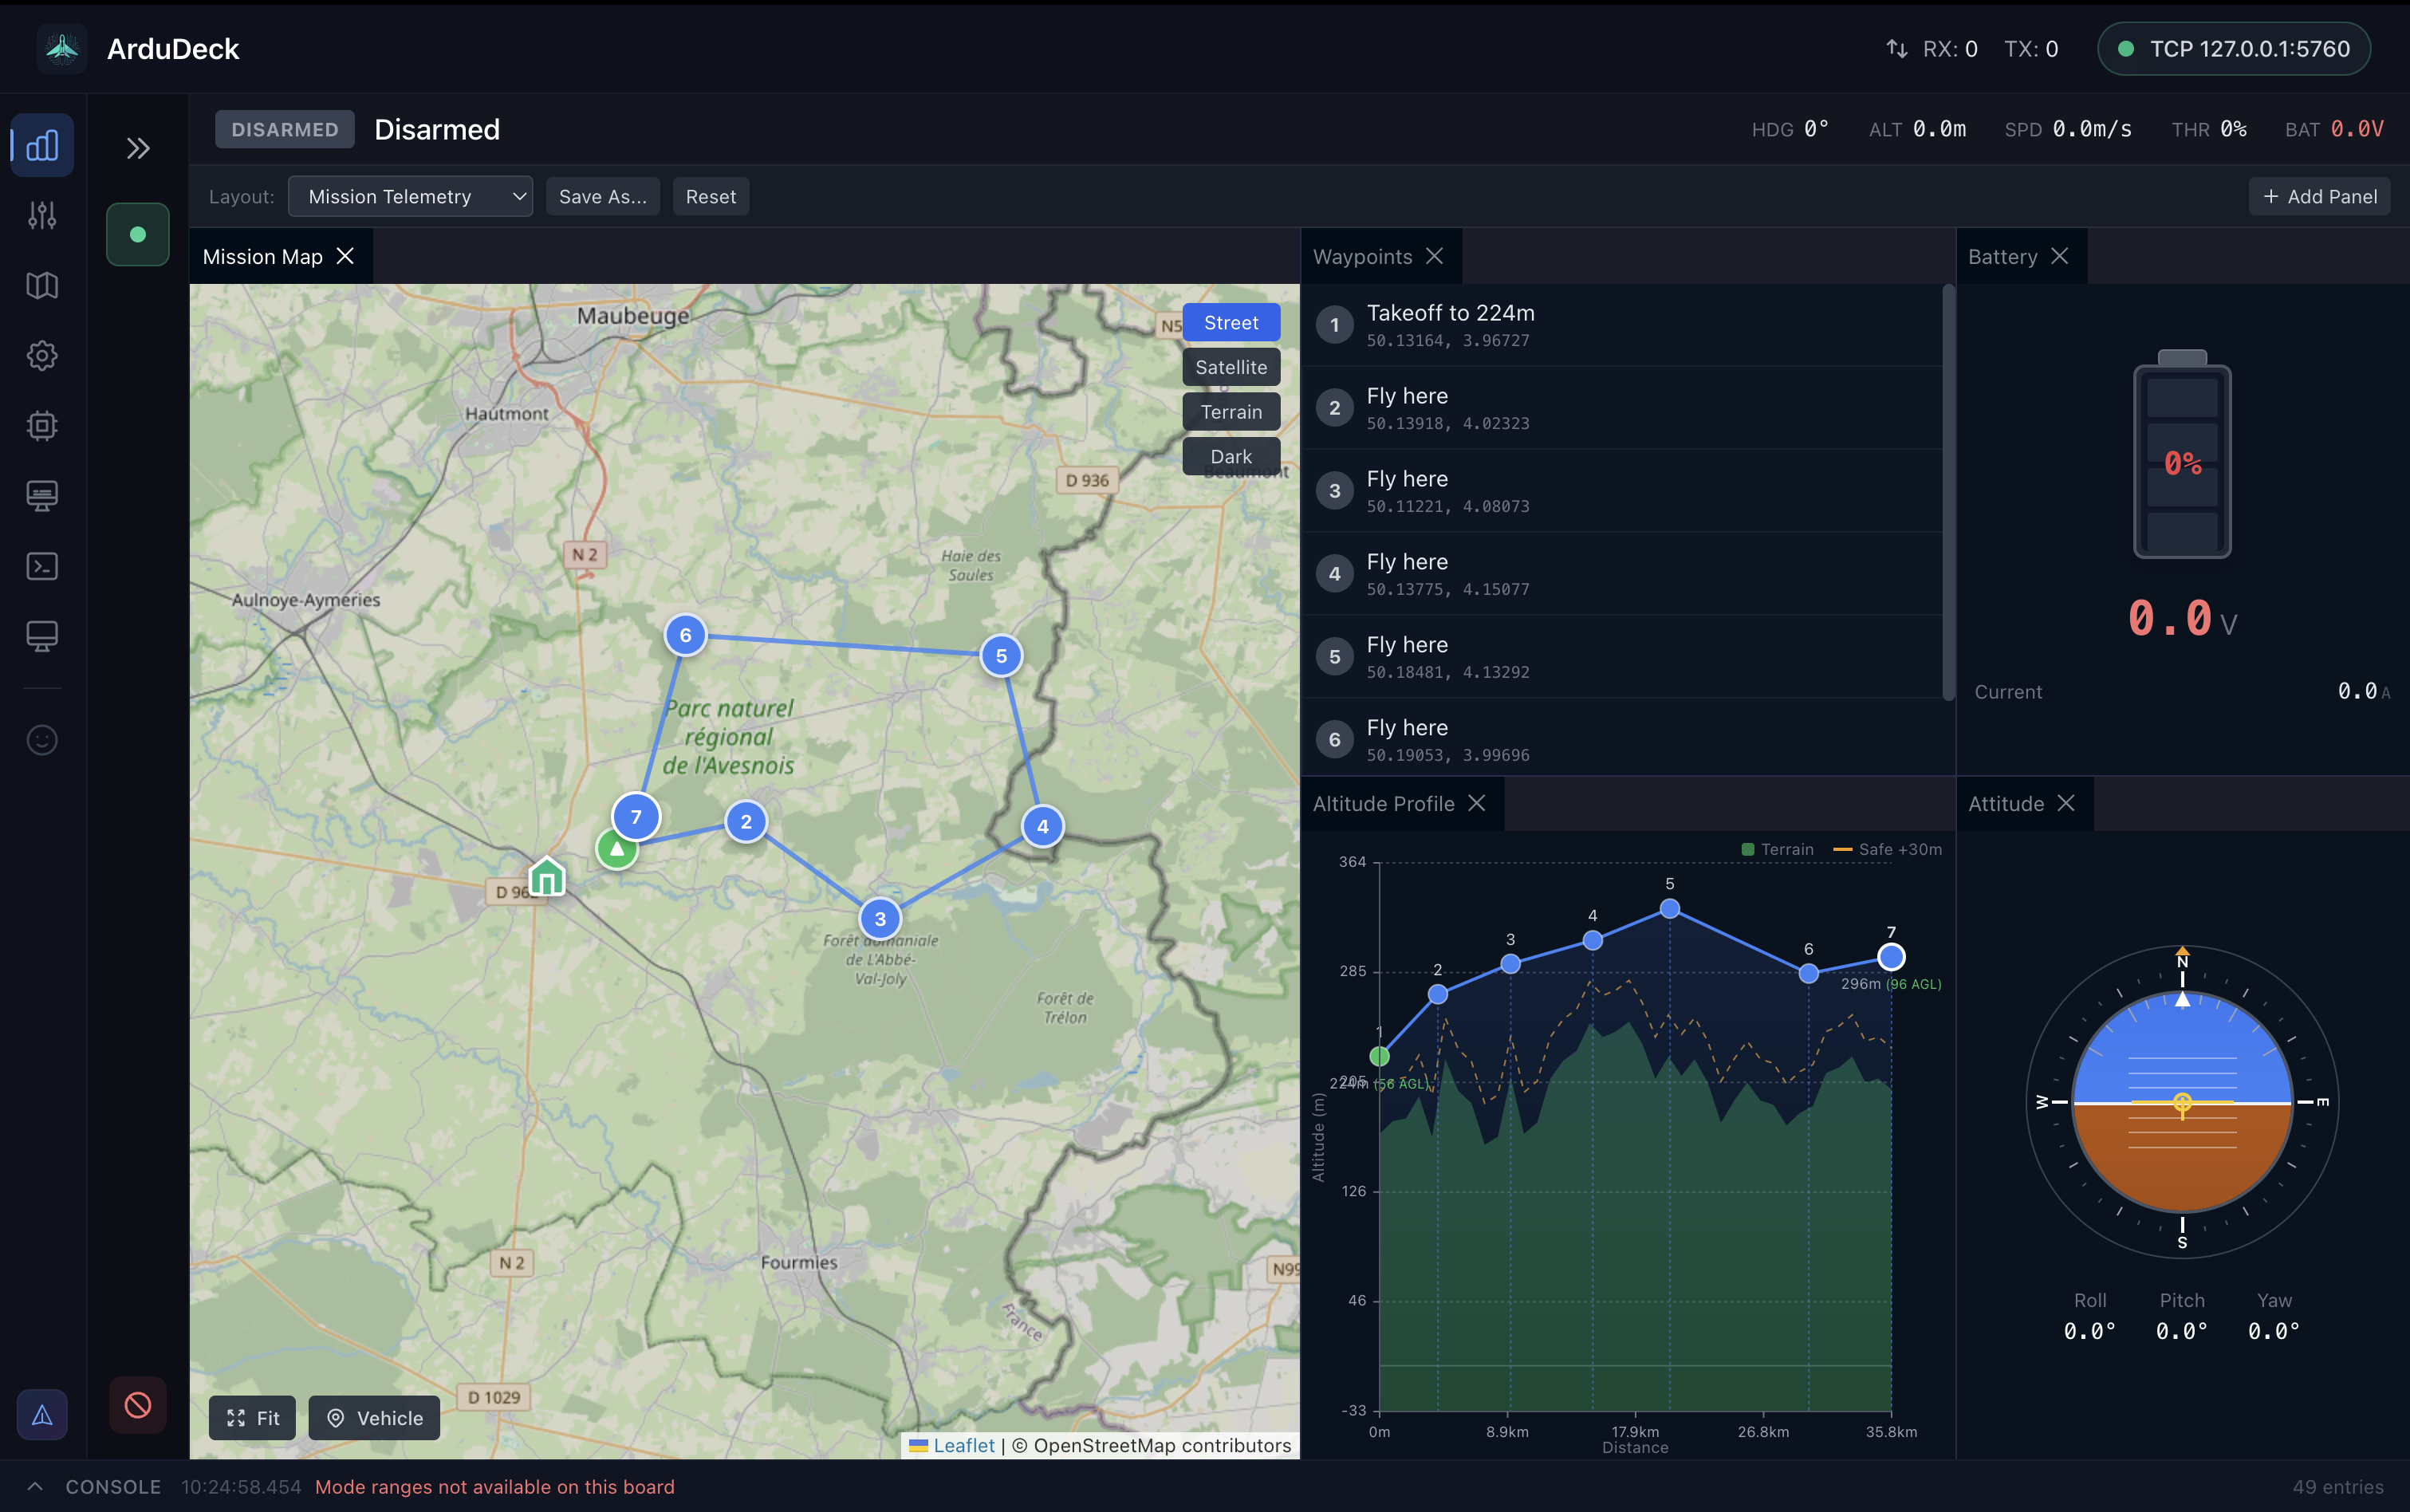2410x1512 pixels.
Task: Select waypoint 3 Fly here row
Action: click(x=1621, y=491)
